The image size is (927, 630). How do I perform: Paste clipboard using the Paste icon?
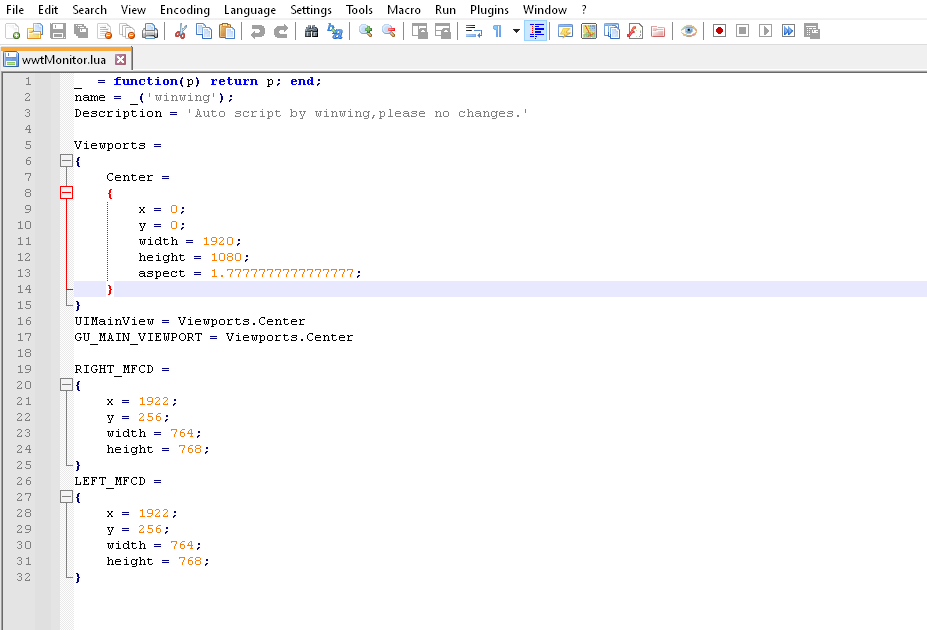pyautogui.click(x=227, y=31)
